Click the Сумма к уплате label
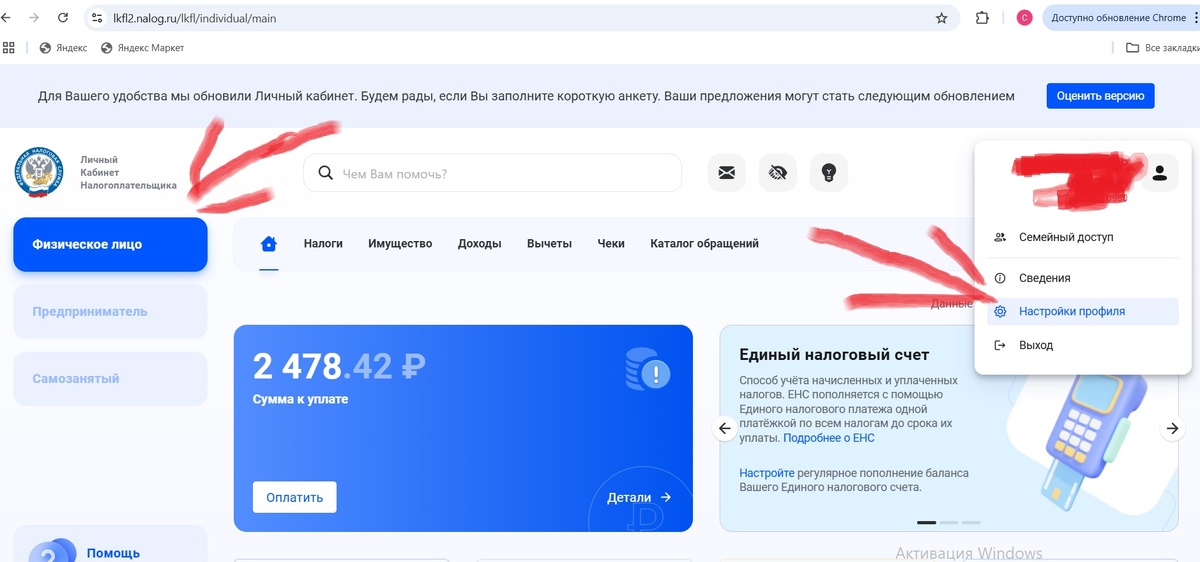This screenshot has height=562, width=1200. [300, 399]
